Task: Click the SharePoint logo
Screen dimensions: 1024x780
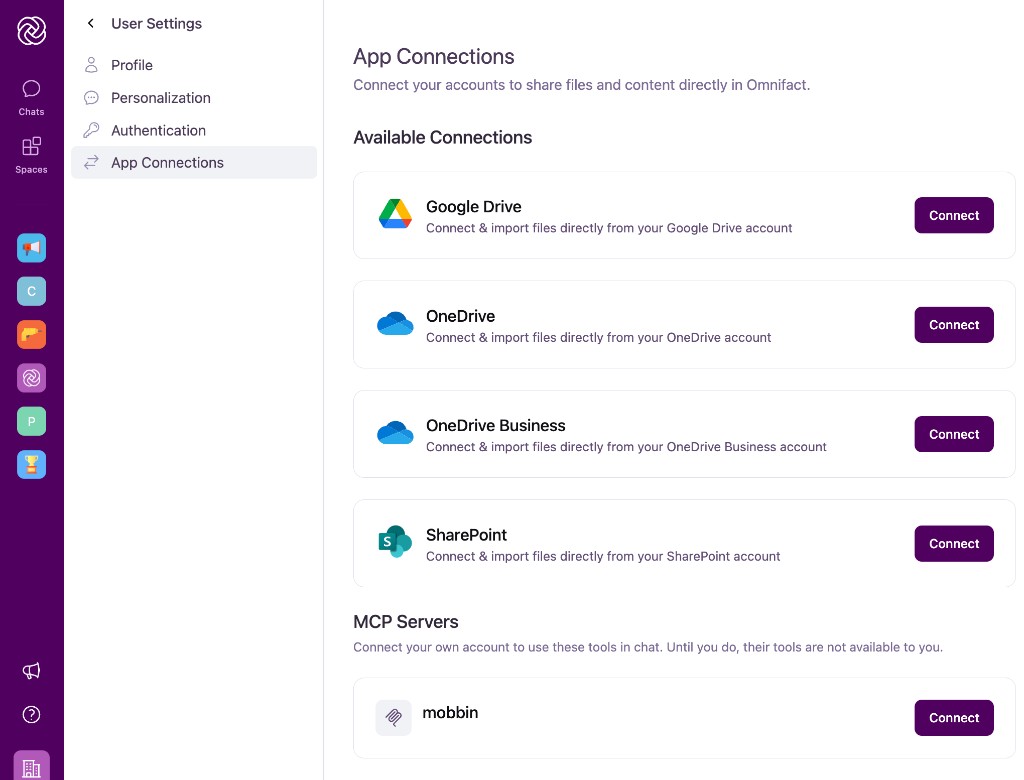Action: coord(395,542)
